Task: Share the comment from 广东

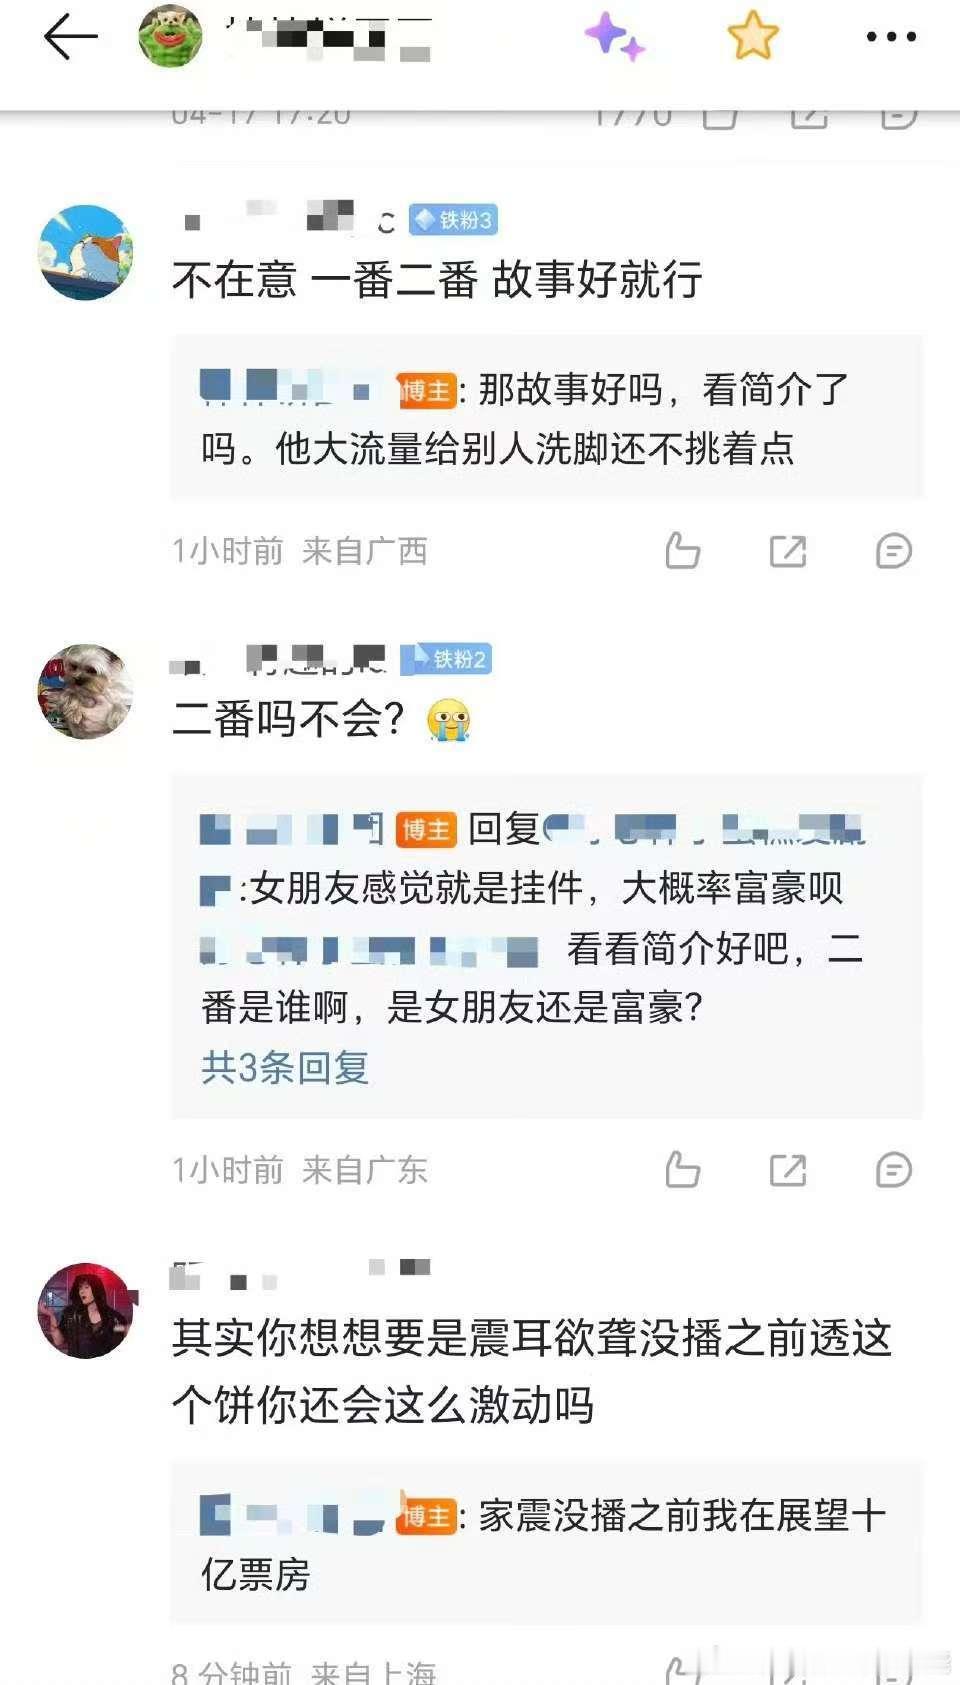Action: [x=788, y=1170]
